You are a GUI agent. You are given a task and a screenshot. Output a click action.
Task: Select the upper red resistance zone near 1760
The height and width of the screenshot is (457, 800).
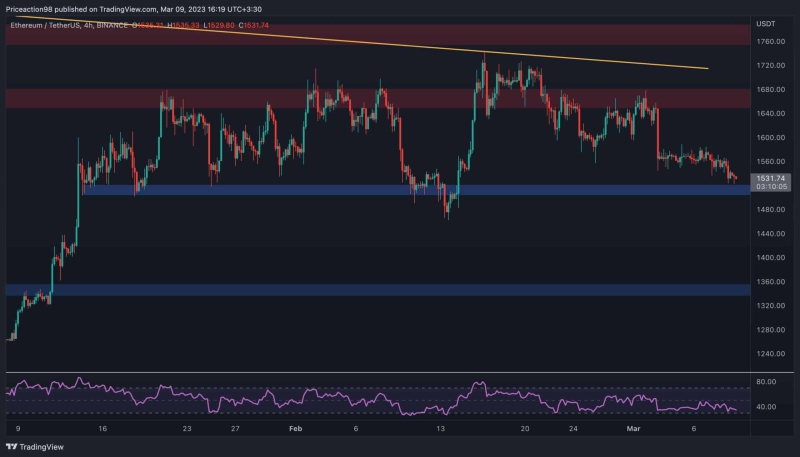click(378, 34)
